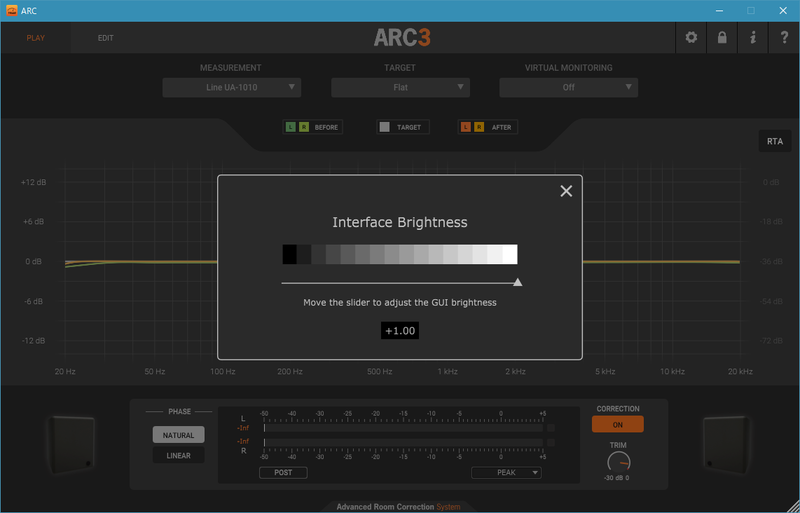Viewport: 800px width, 513px height.
Task: Click the R channel -Inf peak readout
Action: (243, 441)
